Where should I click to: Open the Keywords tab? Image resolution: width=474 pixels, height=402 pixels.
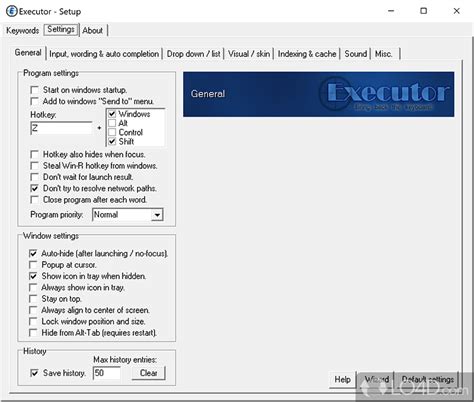point(22,30)
